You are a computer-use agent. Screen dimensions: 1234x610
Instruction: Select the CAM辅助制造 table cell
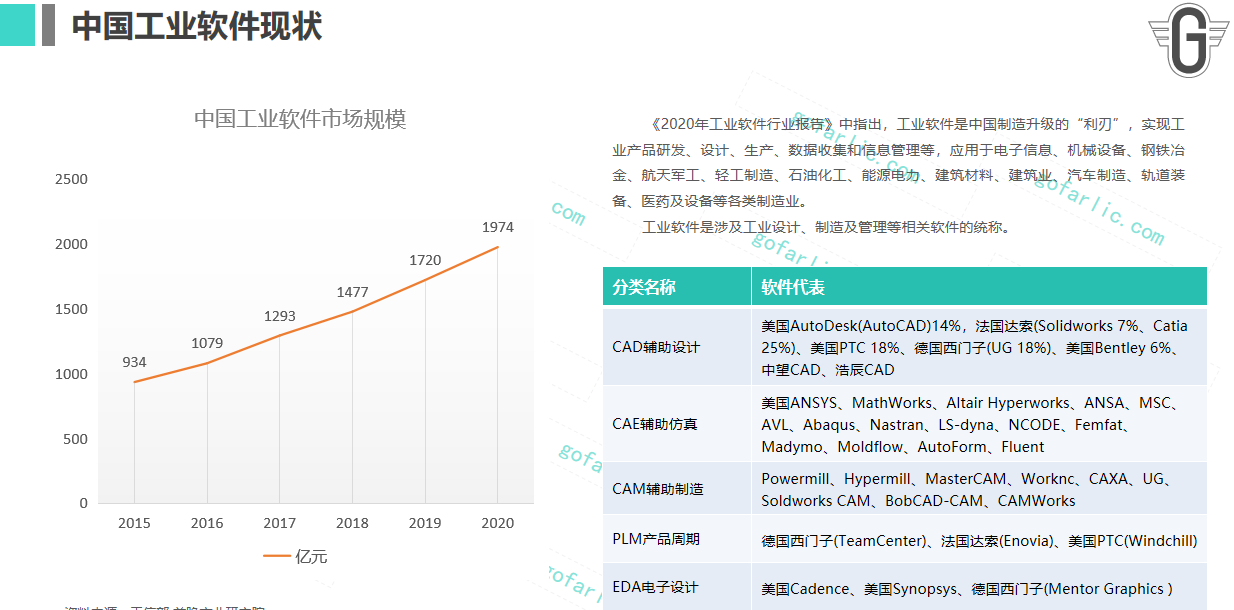677,489
